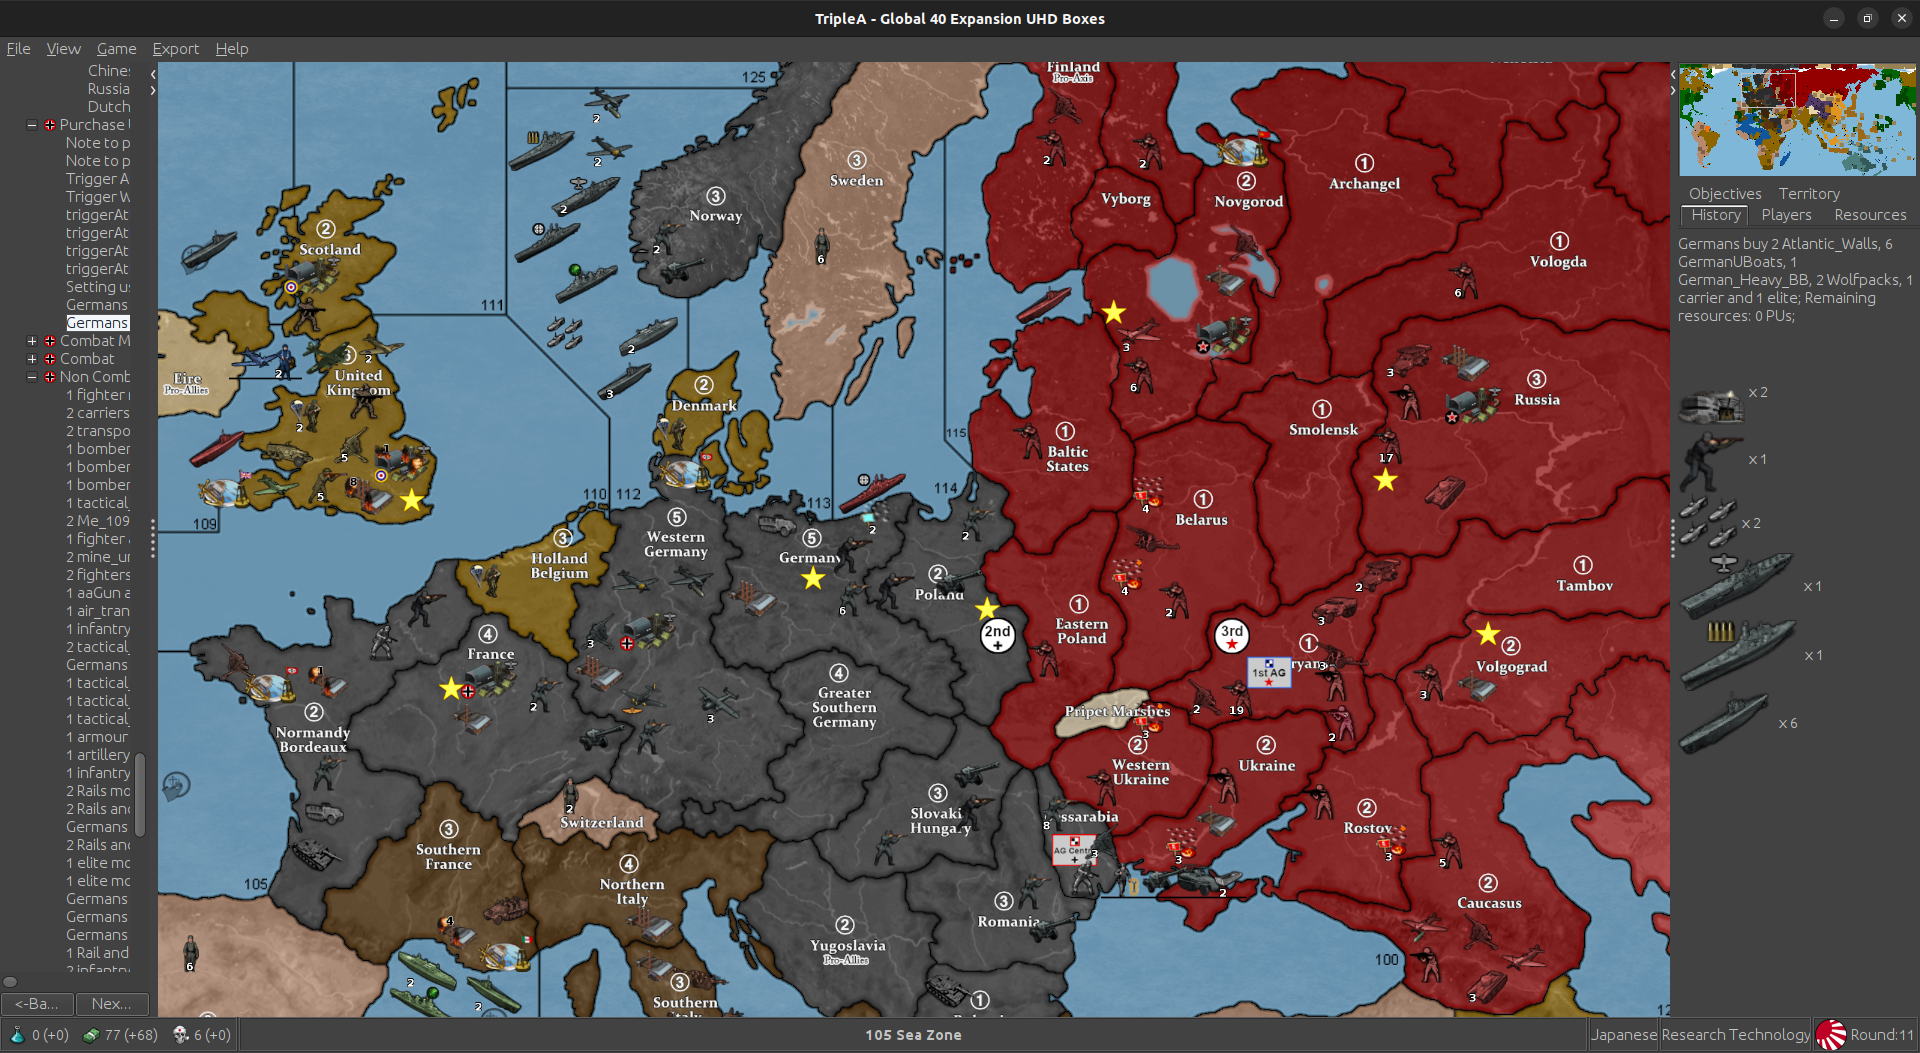Click the skull resource icon in status bar

tap(181, 1035)
